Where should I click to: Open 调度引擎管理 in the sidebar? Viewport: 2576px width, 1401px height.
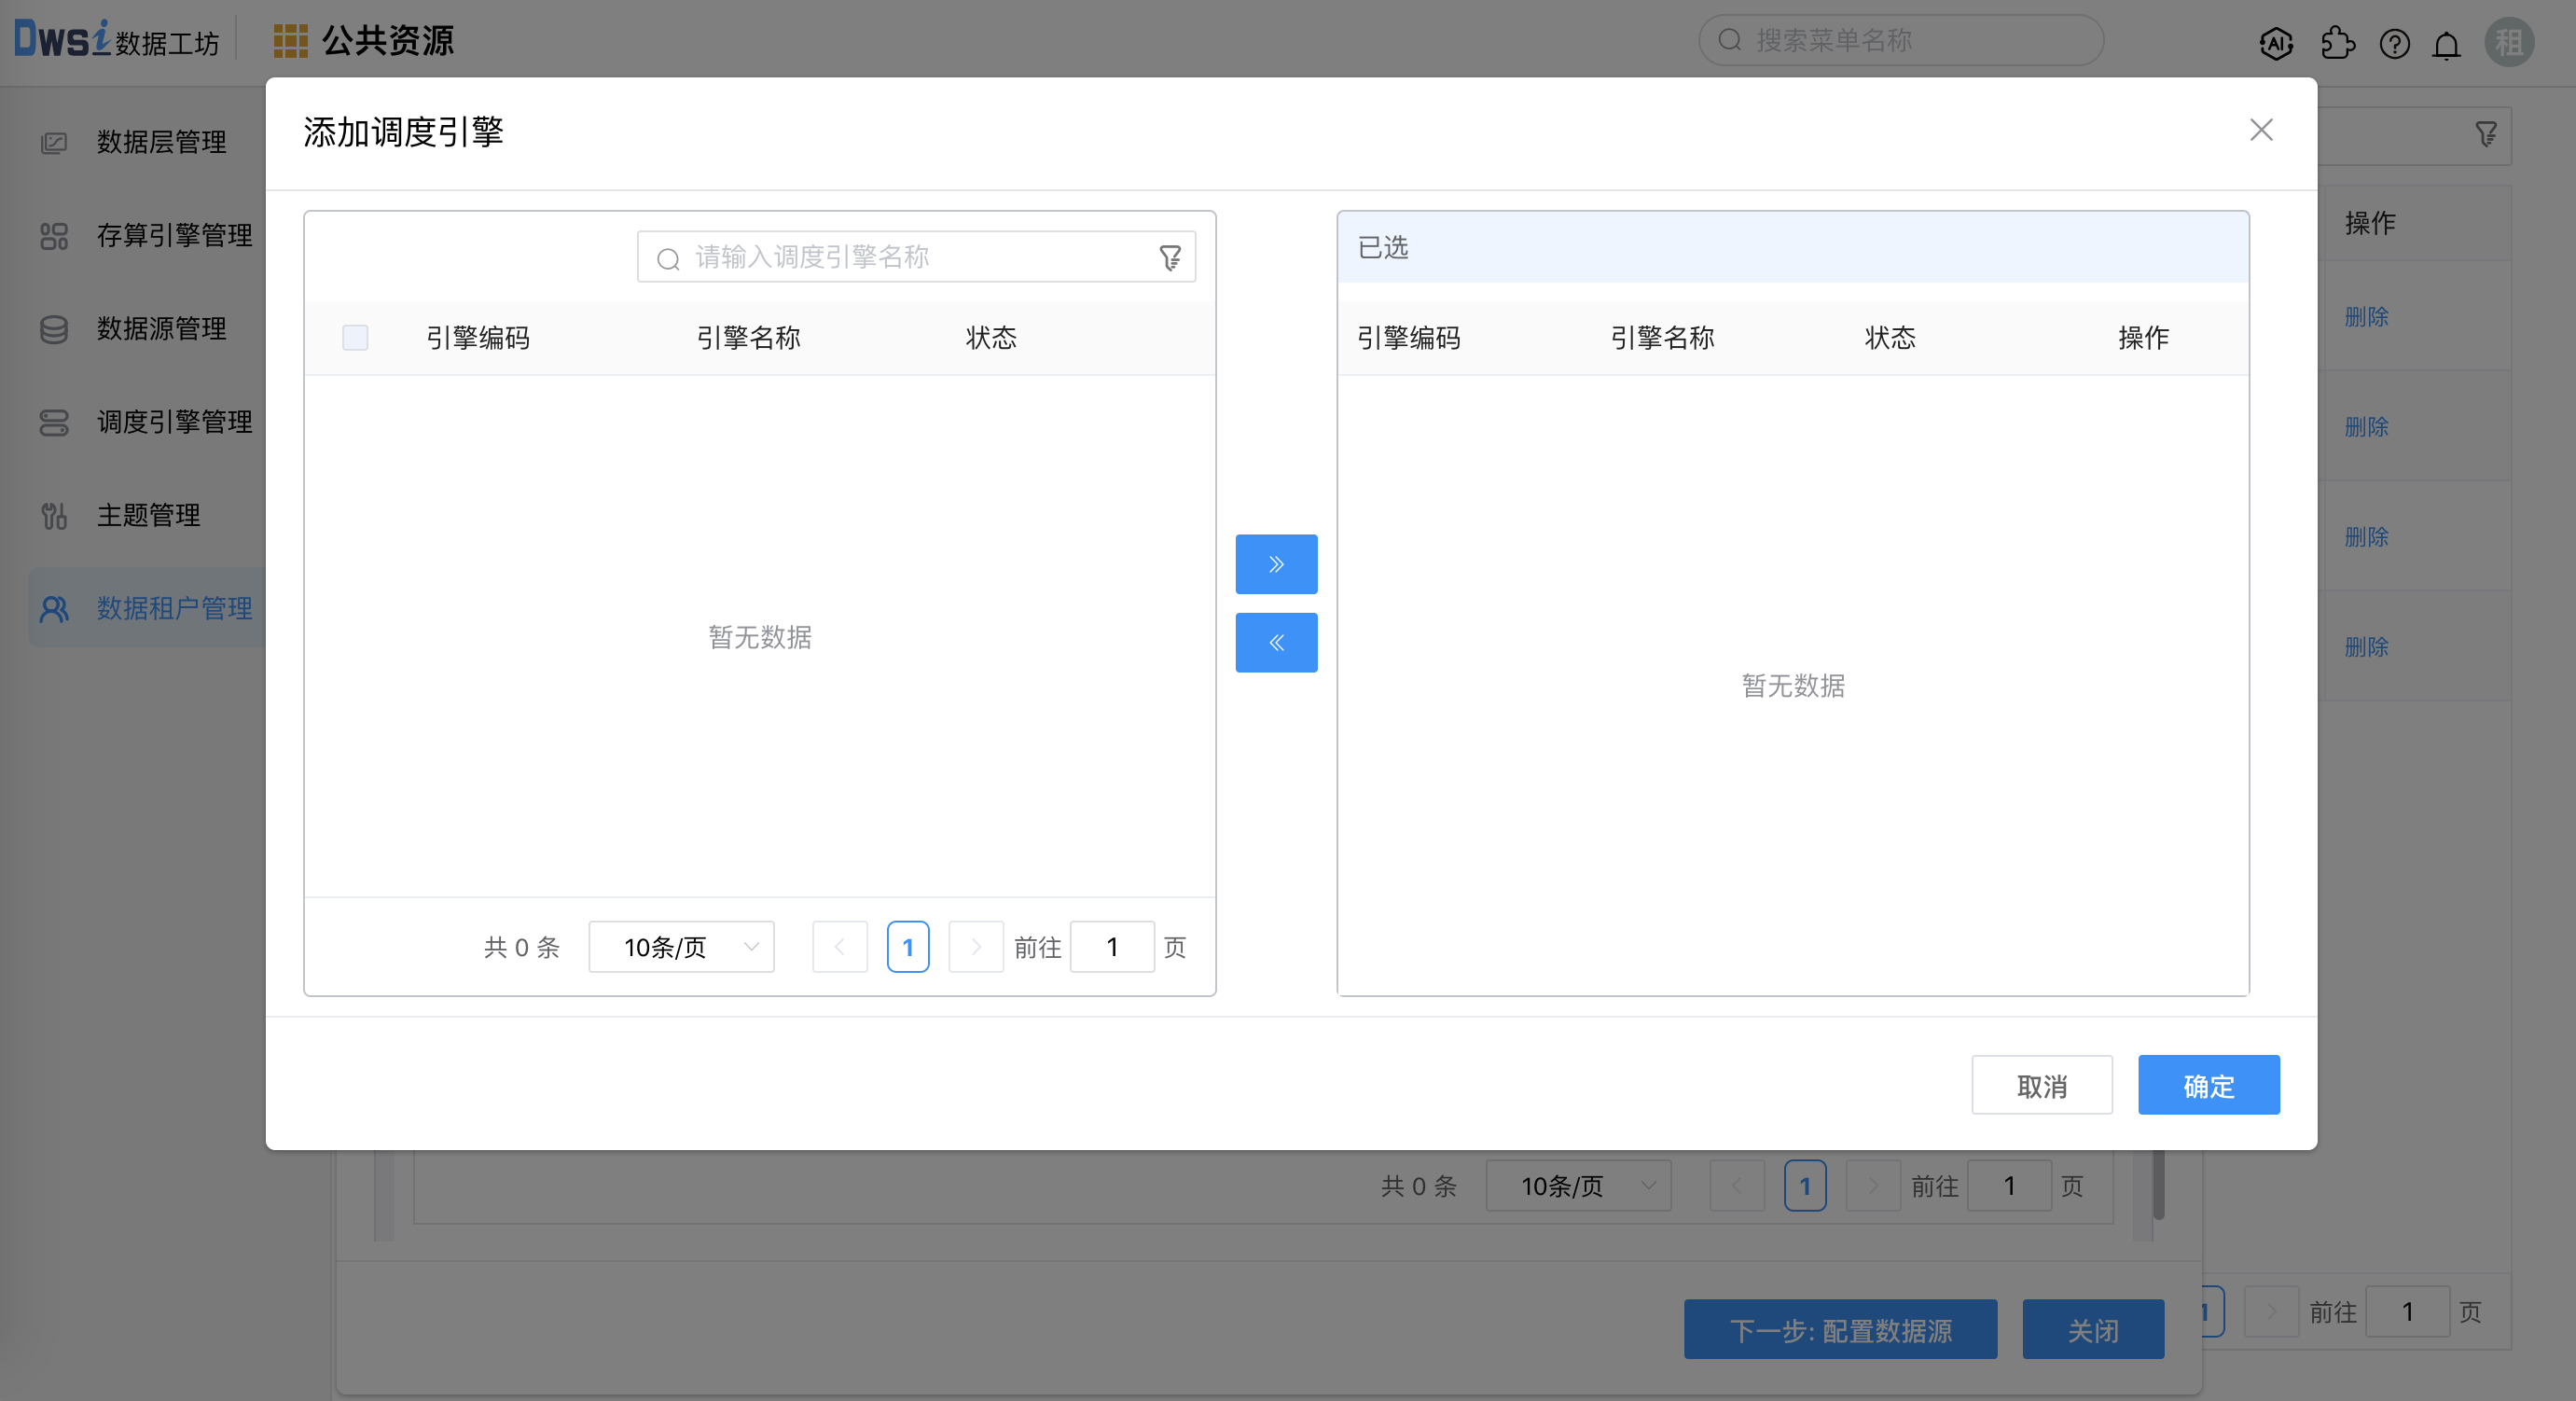click(x=174, y=422)
